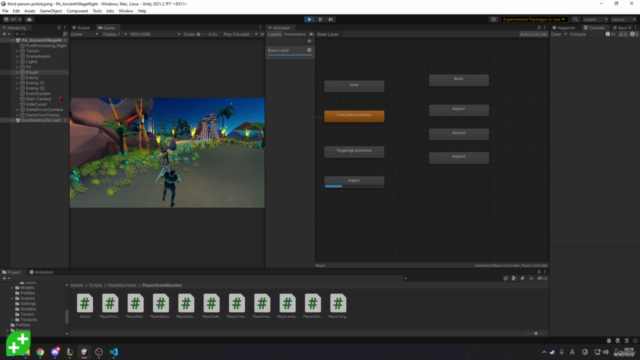This screenshot has height=360, width=640.
Task: Adjust the Game view Scale slider
Action: pos(202,34)
